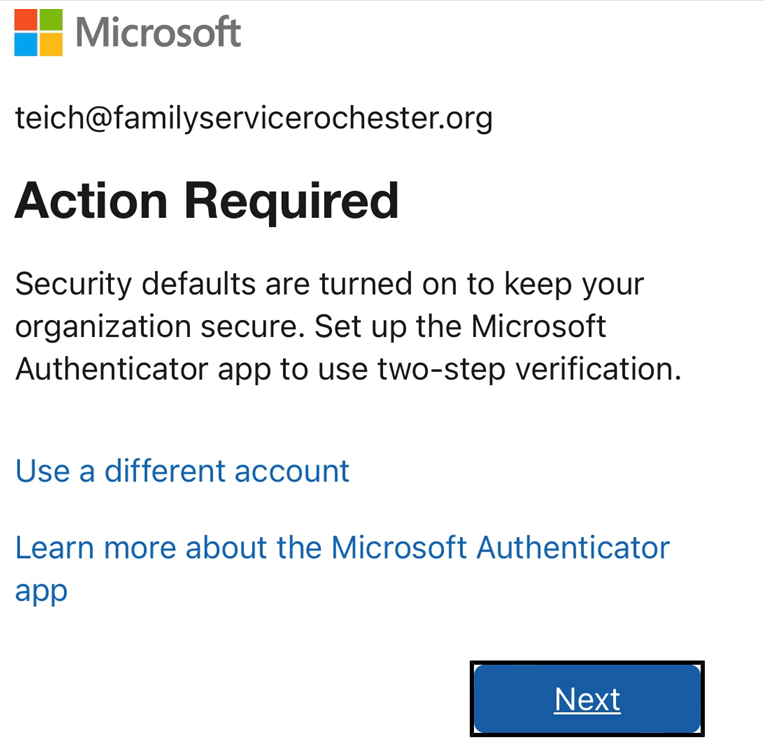Open the Use a different account link

[183, 470]
